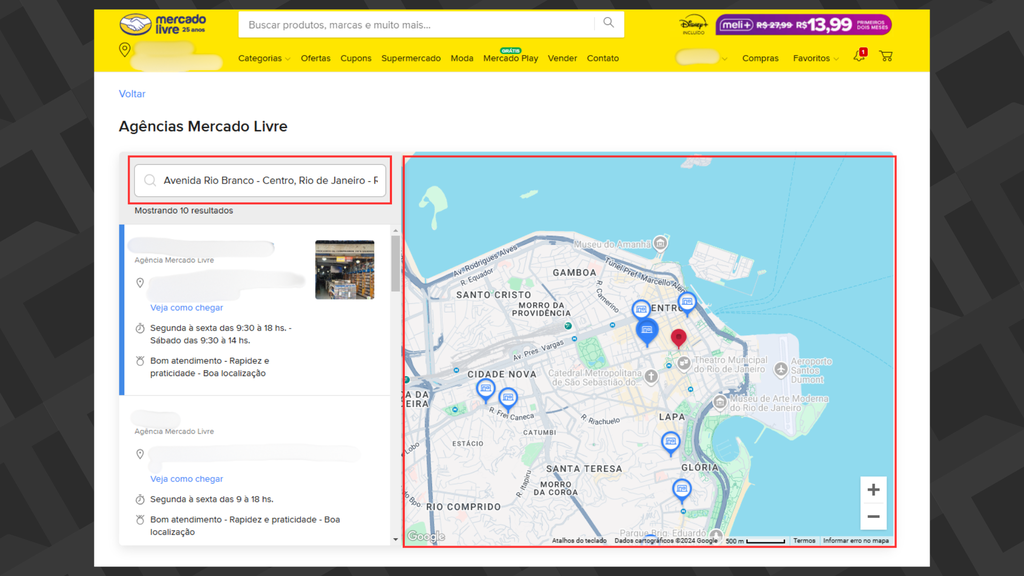Screen dimensions: 1024x576
Task: Open Cupons menu item
Action: [x=356, y=58]
